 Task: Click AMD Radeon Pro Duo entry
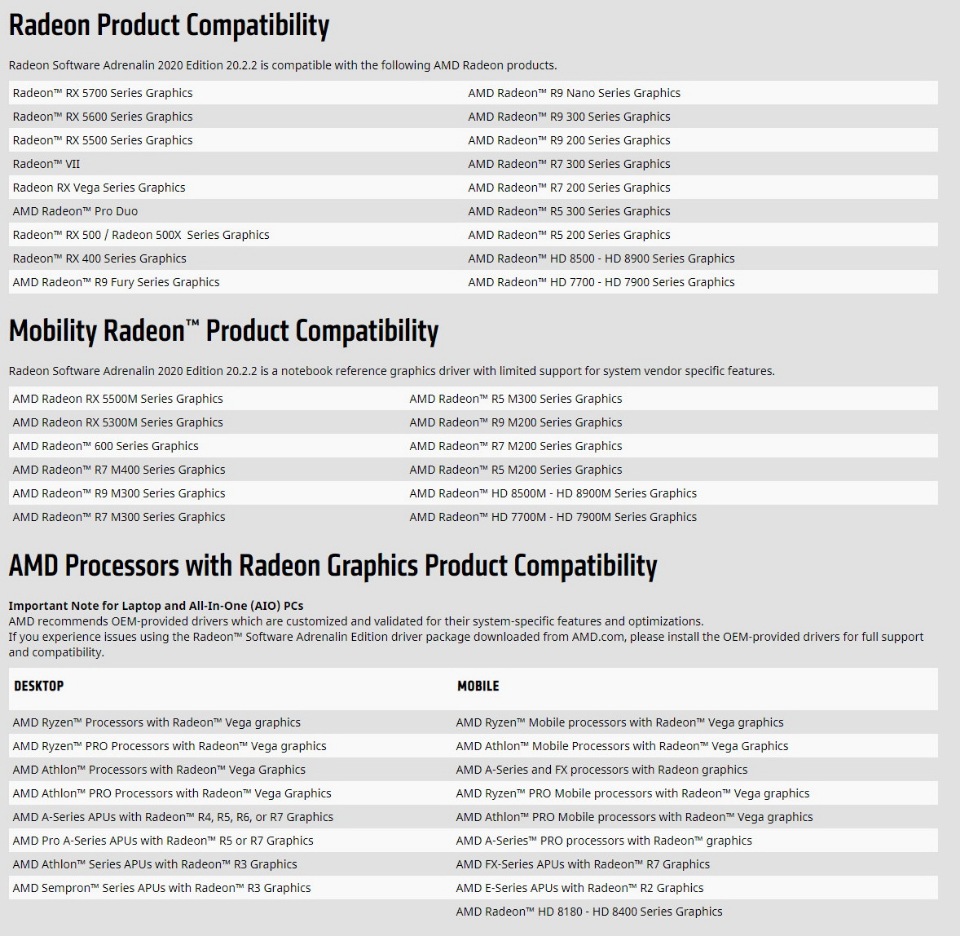(75, 211)
